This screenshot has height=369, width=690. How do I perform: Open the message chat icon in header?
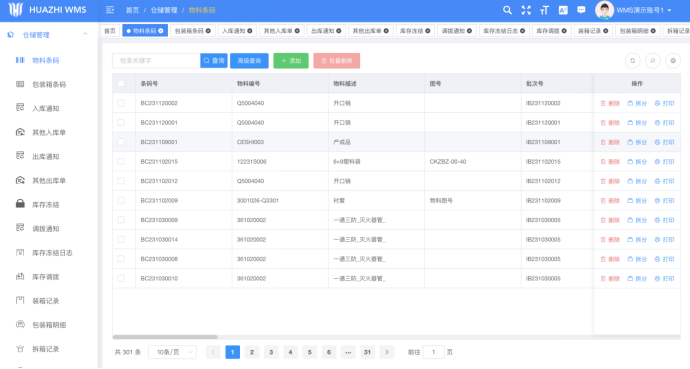pyautogui.click(x=581, y=10)
